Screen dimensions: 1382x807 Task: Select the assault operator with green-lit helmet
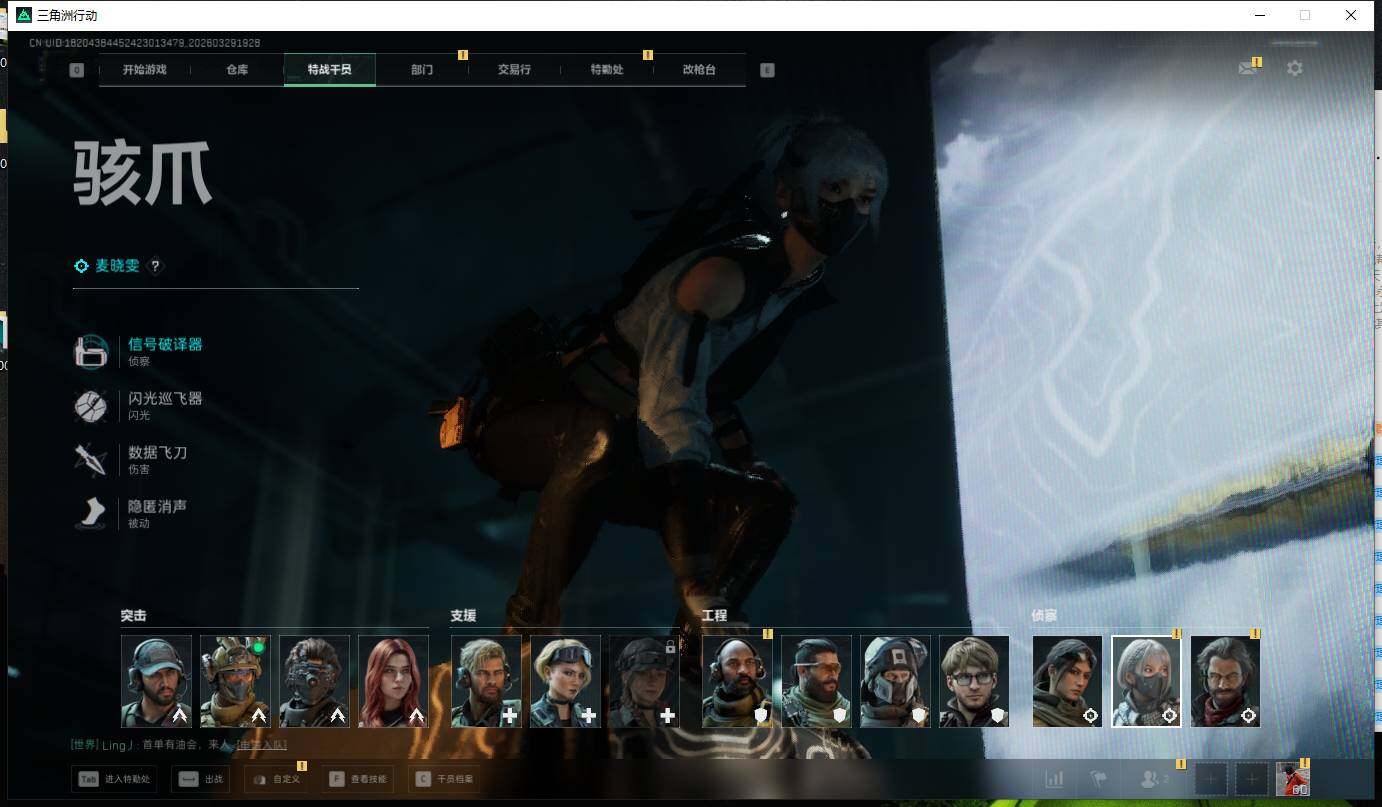235,681
